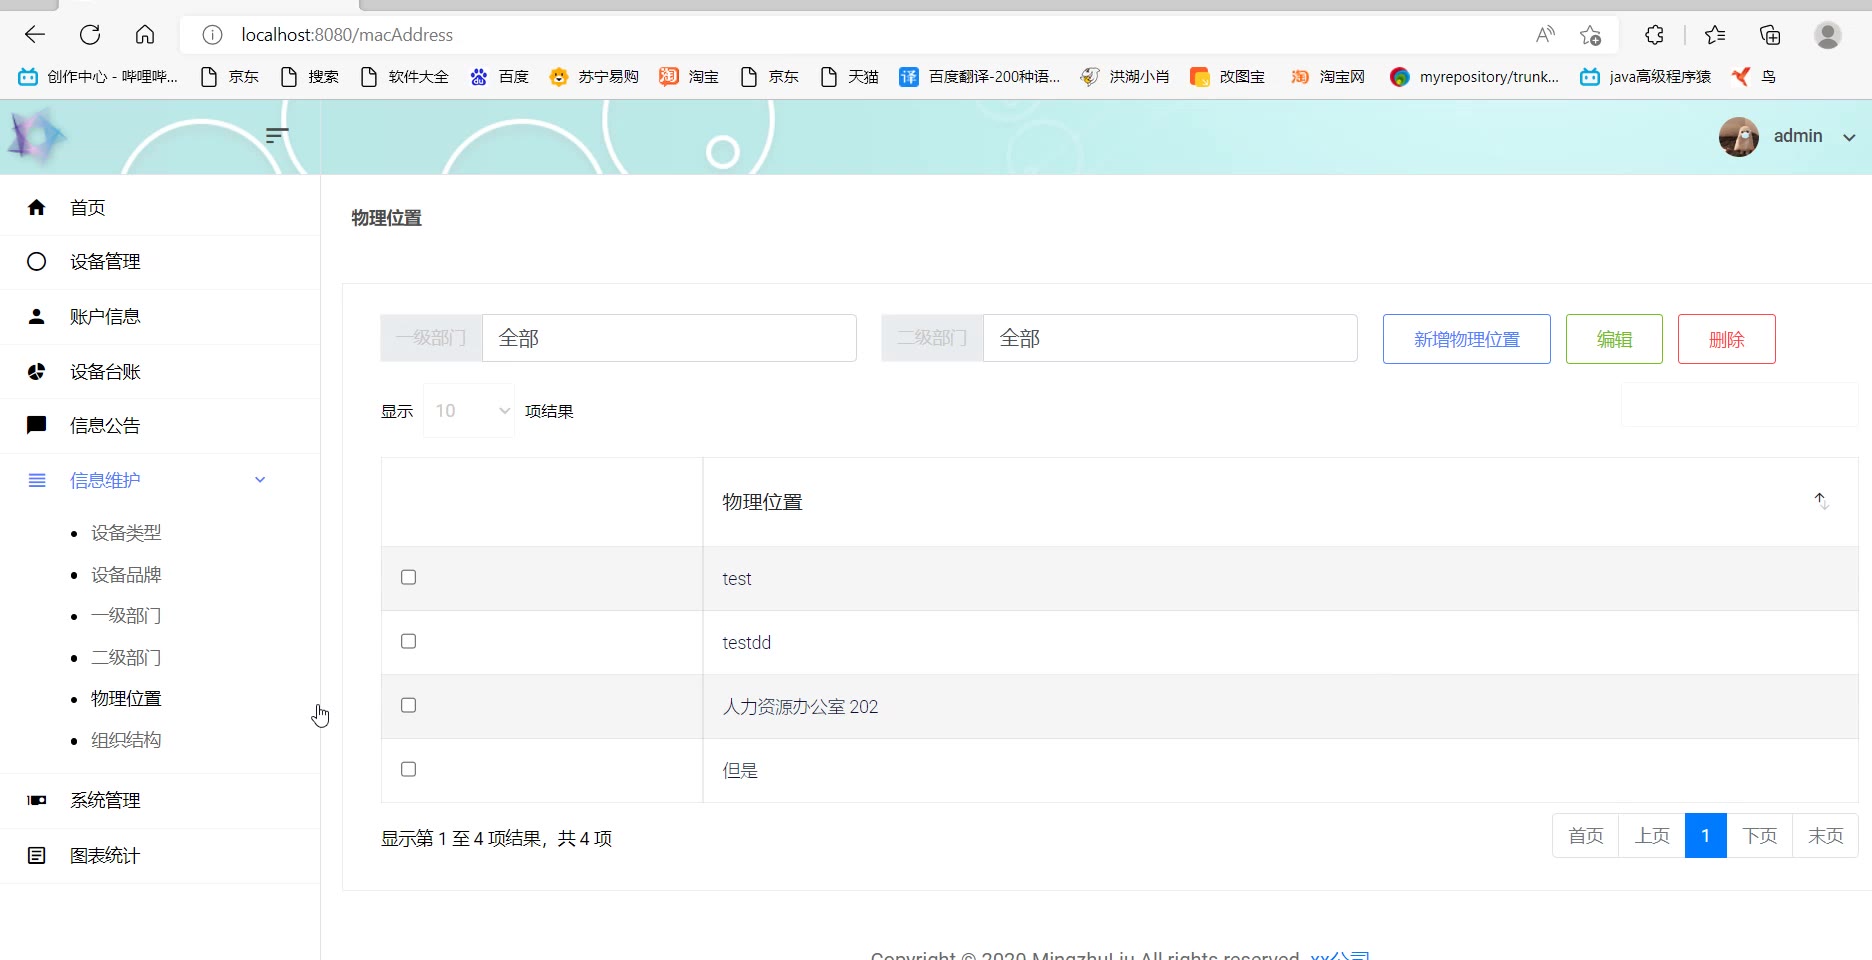Tick the checkbox for the test row
This screenshot has width=1872, height=960.
tap(408, 577)
